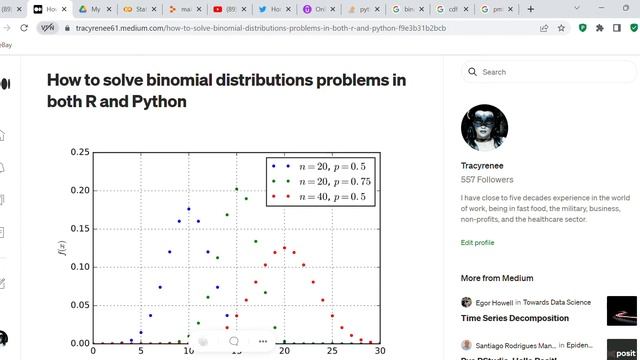Focus the Medium Search field
This screenshot has height=360, width=640.
549,72
